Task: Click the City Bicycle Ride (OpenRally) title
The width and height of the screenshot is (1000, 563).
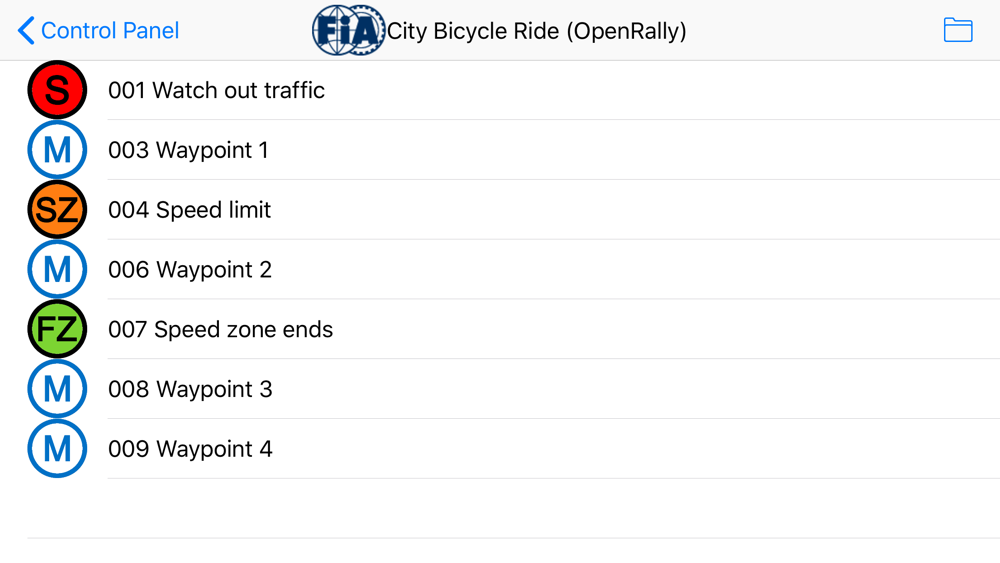Action: [537, 31]
